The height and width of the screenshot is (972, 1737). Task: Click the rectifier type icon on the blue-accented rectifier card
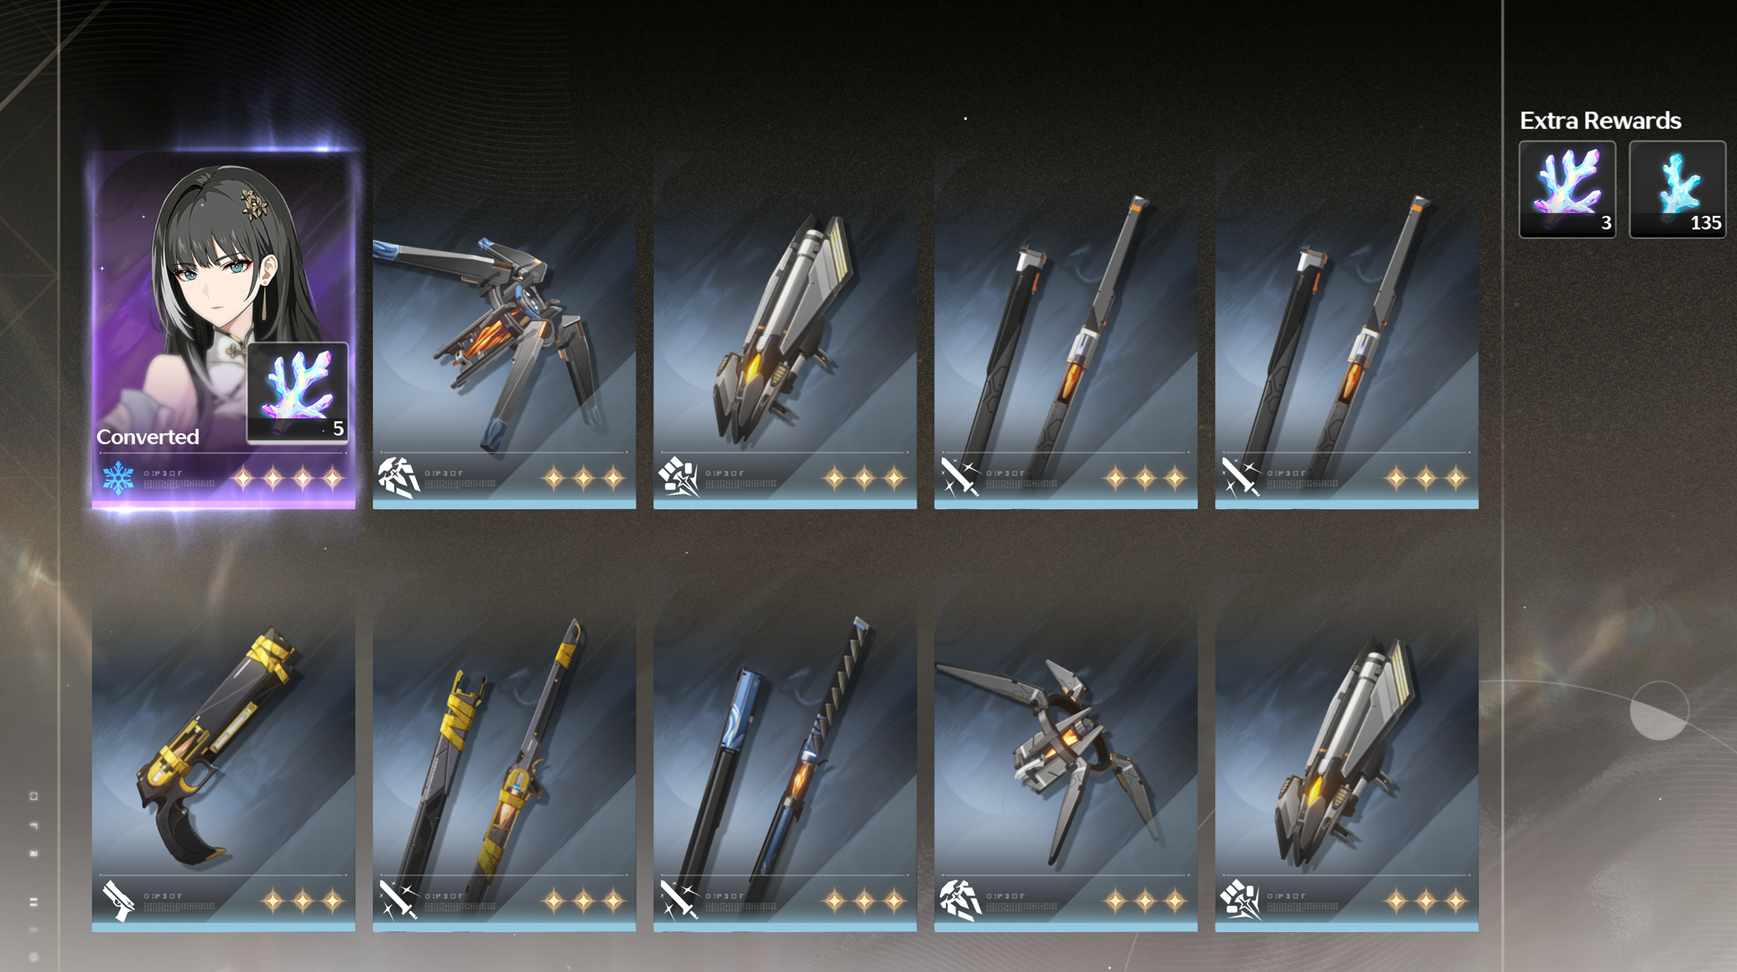(398, 478)
